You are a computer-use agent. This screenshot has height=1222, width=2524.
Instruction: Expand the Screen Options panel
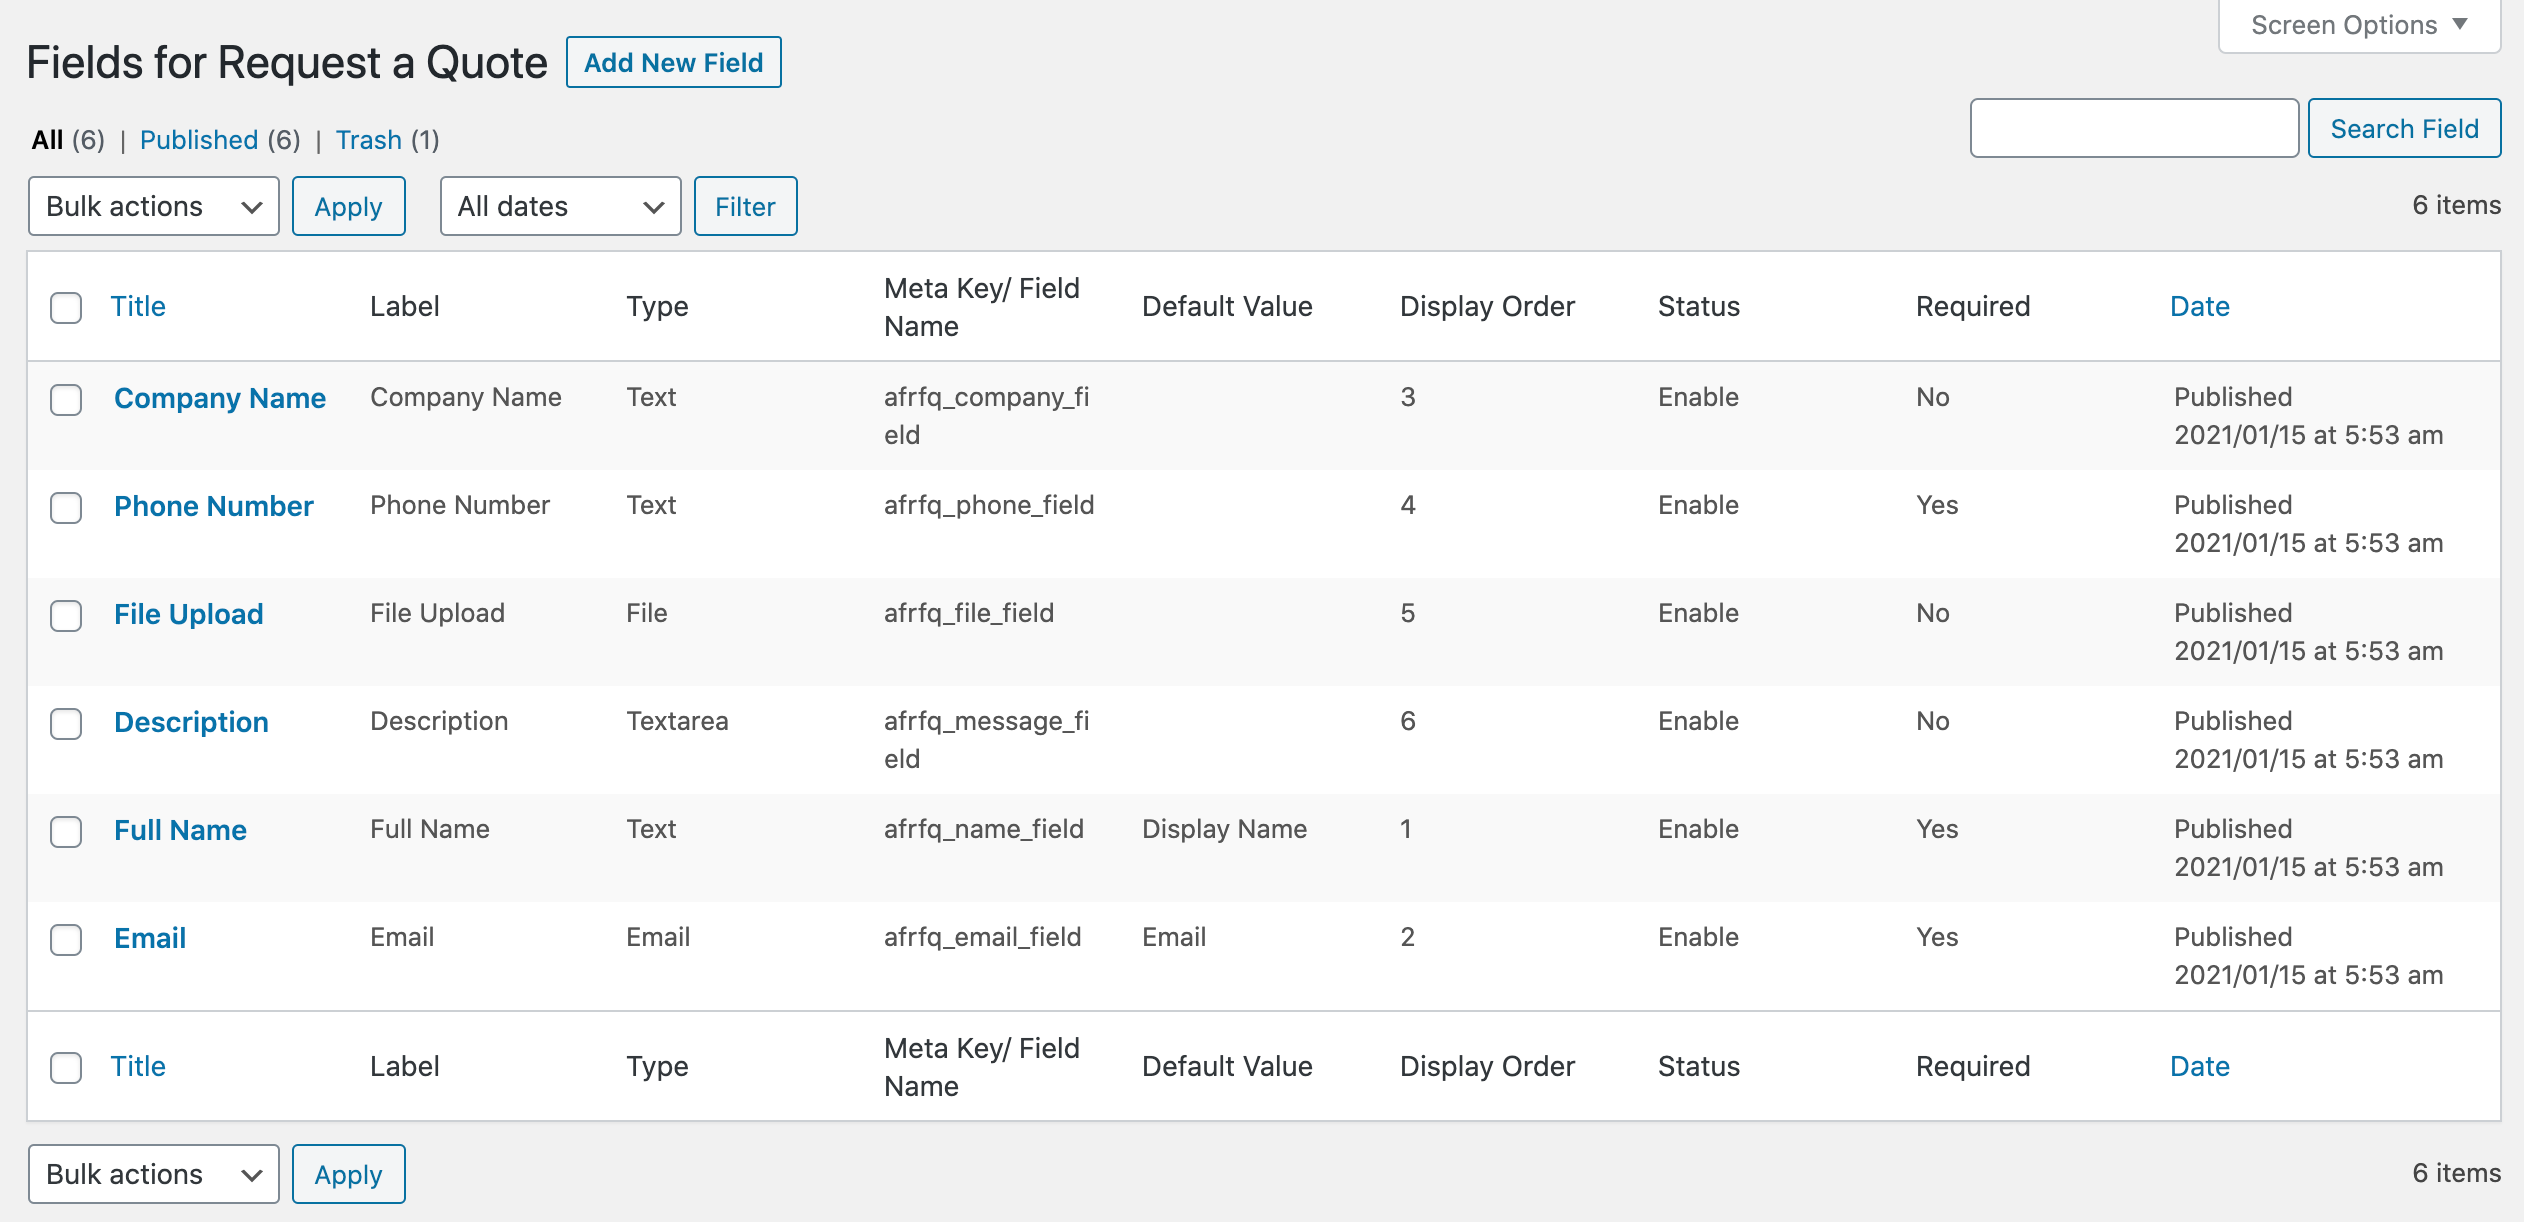(2358, 25)
